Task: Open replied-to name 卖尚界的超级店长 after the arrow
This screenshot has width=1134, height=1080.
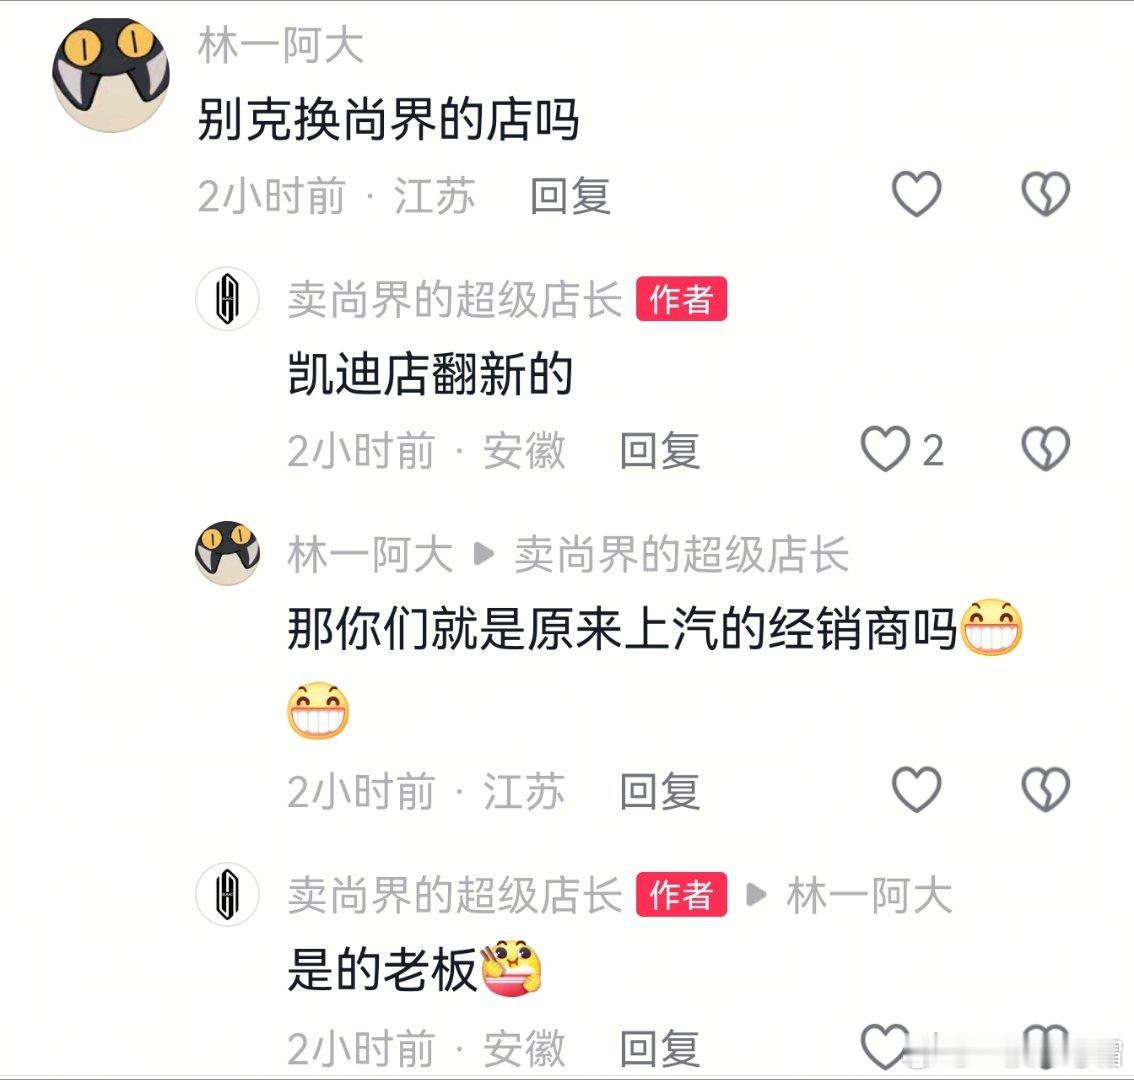Action: tap(681, 555)
